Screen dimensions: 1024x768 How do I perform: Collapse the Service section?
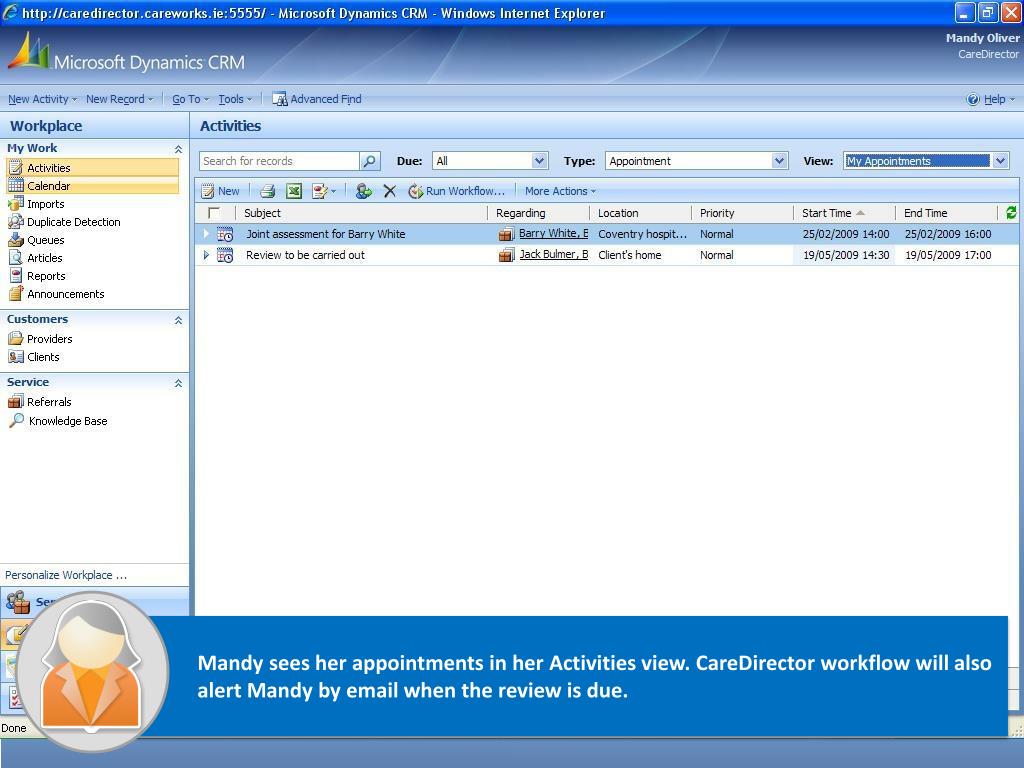(178, 383)
